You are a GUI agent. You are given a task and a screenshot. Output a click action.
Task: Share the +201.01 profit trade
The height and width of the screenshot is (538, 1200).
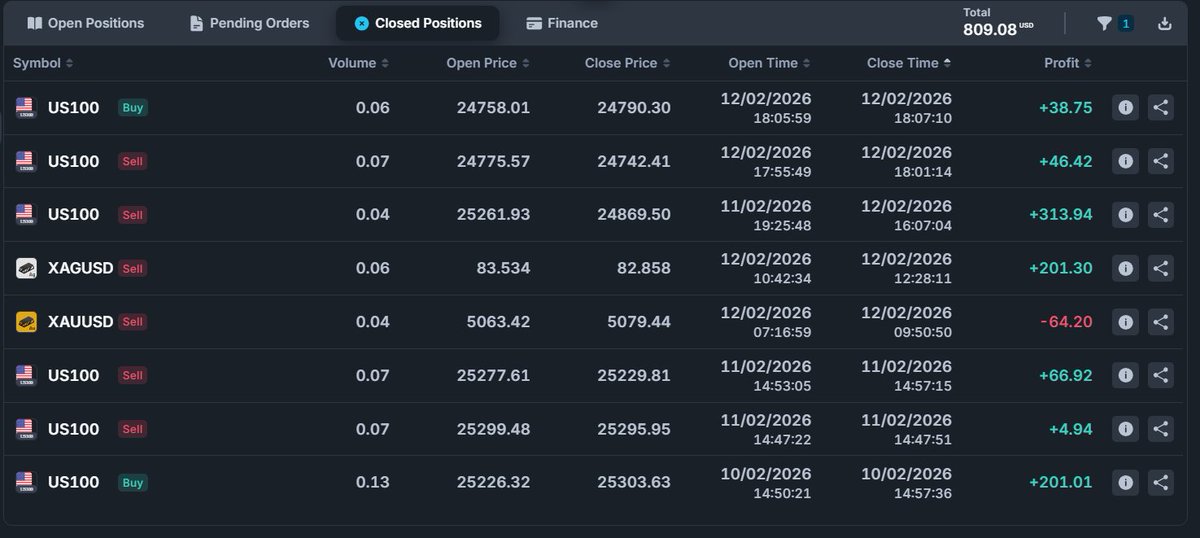[1160, 482]
